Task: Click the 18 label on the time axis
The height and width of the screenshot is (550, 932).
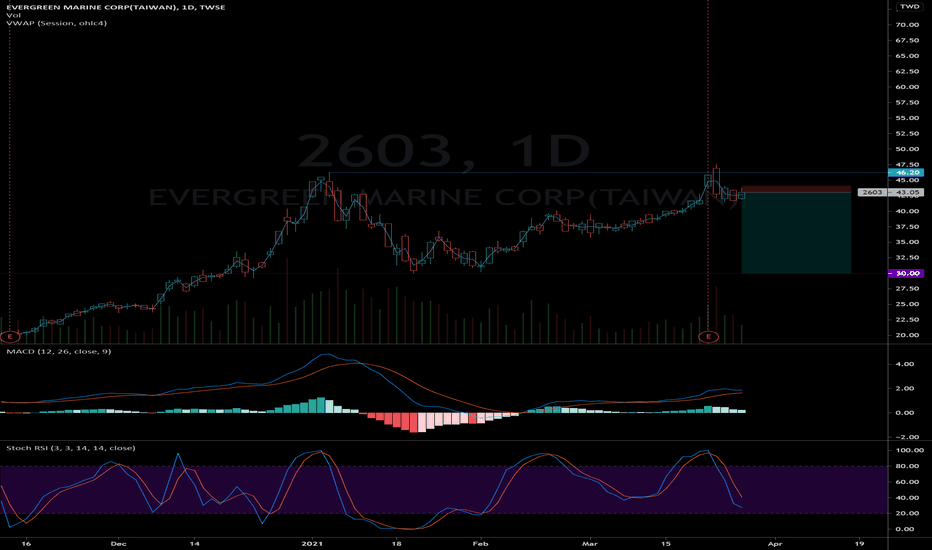Action: [x=396, y=543]
